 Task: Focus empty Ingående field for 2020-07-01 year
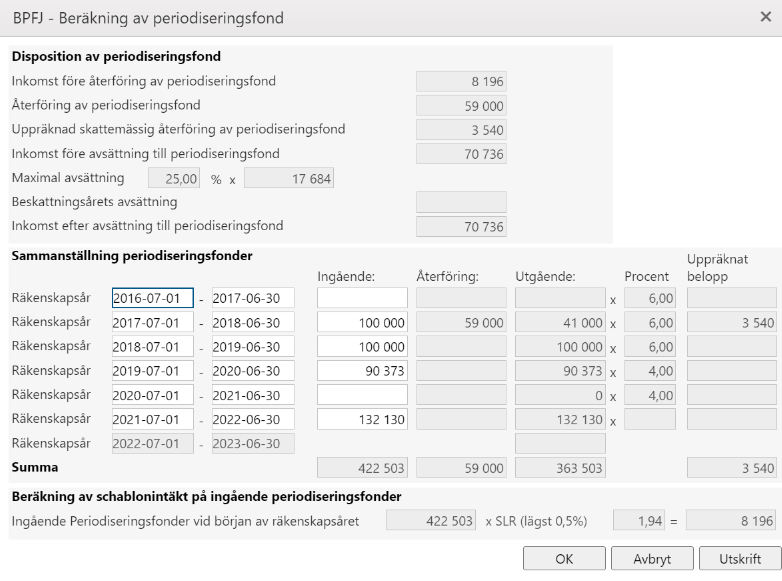click(x=362, y=395)
